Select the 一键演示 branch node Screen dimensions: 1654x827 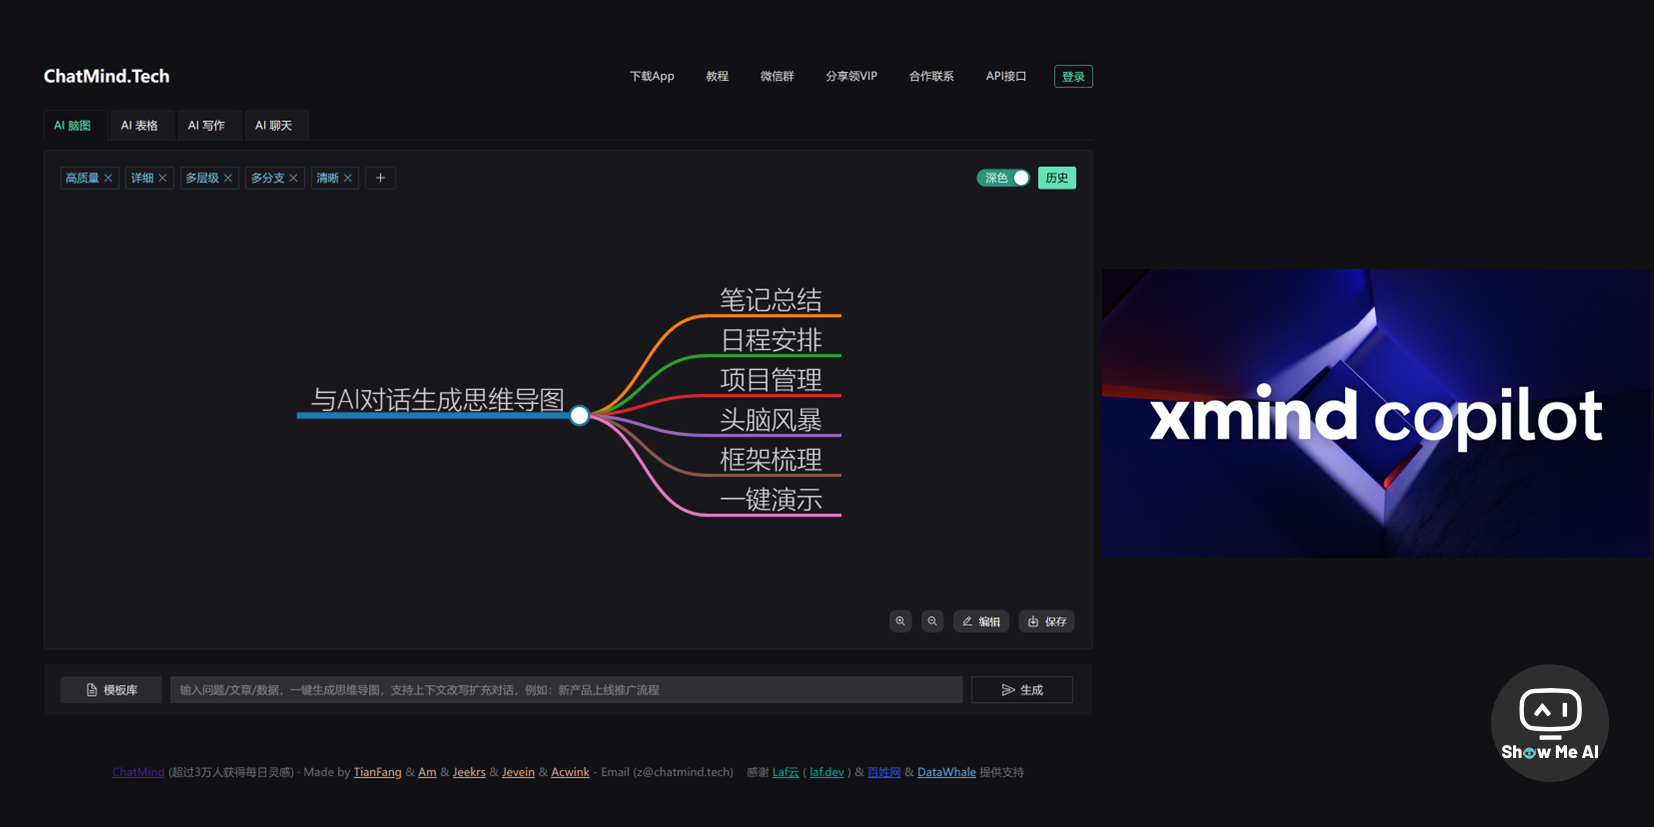point(771,500)
